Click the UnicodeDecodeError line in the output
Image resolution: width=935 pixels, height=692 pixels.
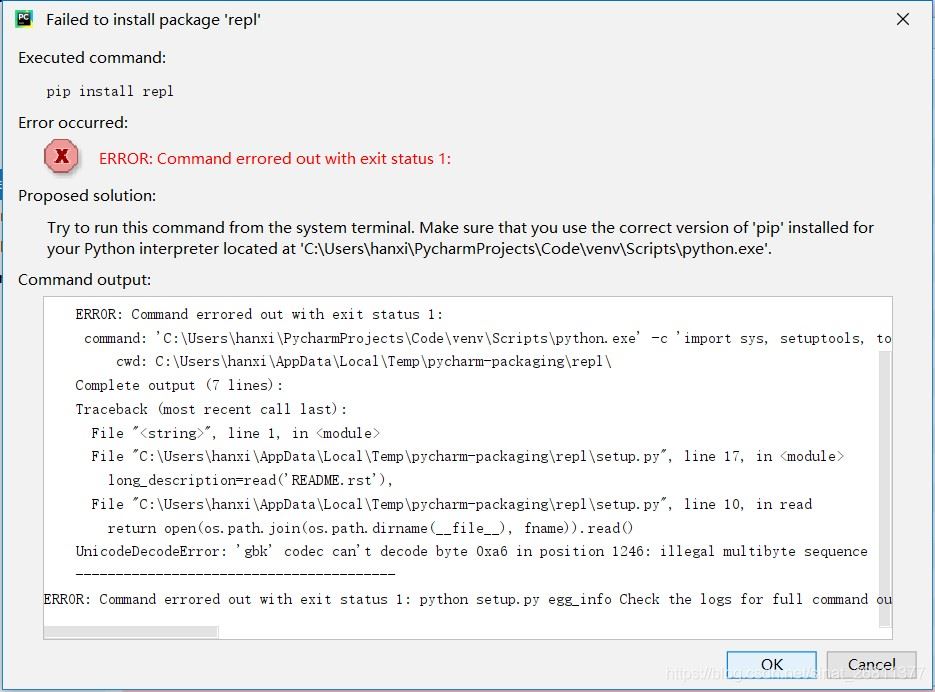[x=471, y=551]
